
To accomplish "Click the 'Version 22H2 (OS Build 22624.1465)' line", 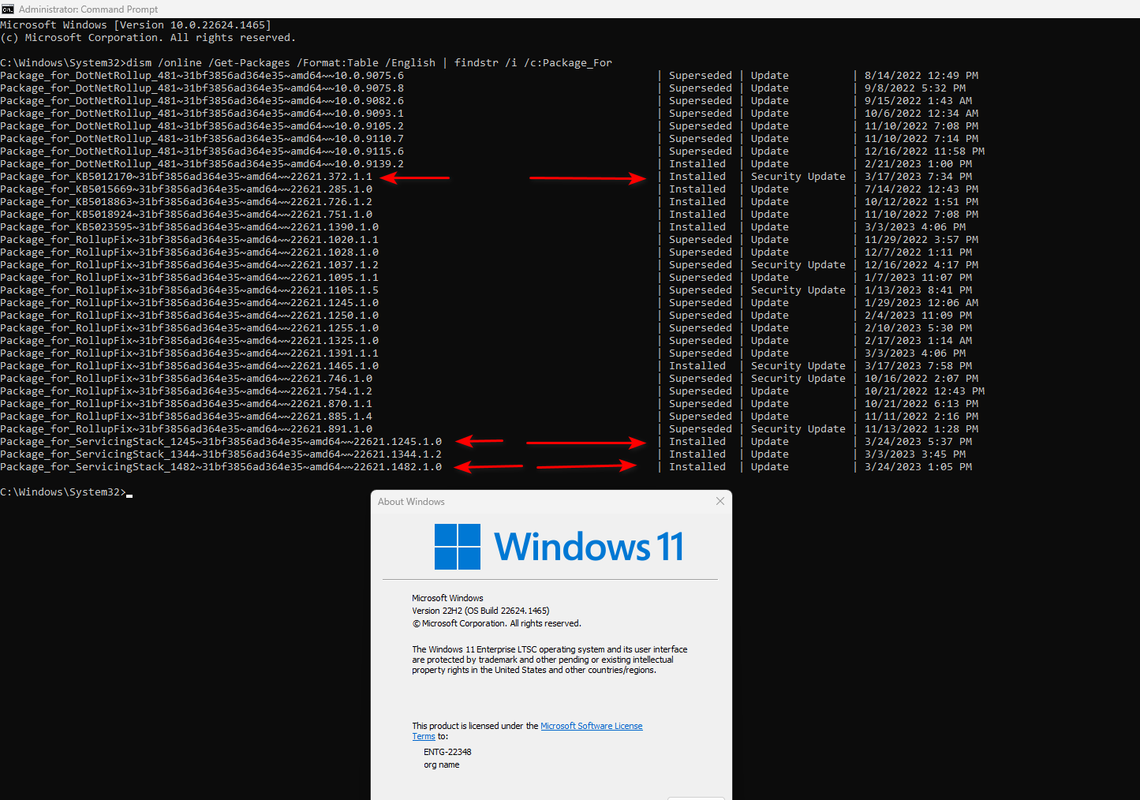I will tap(481, 611).
